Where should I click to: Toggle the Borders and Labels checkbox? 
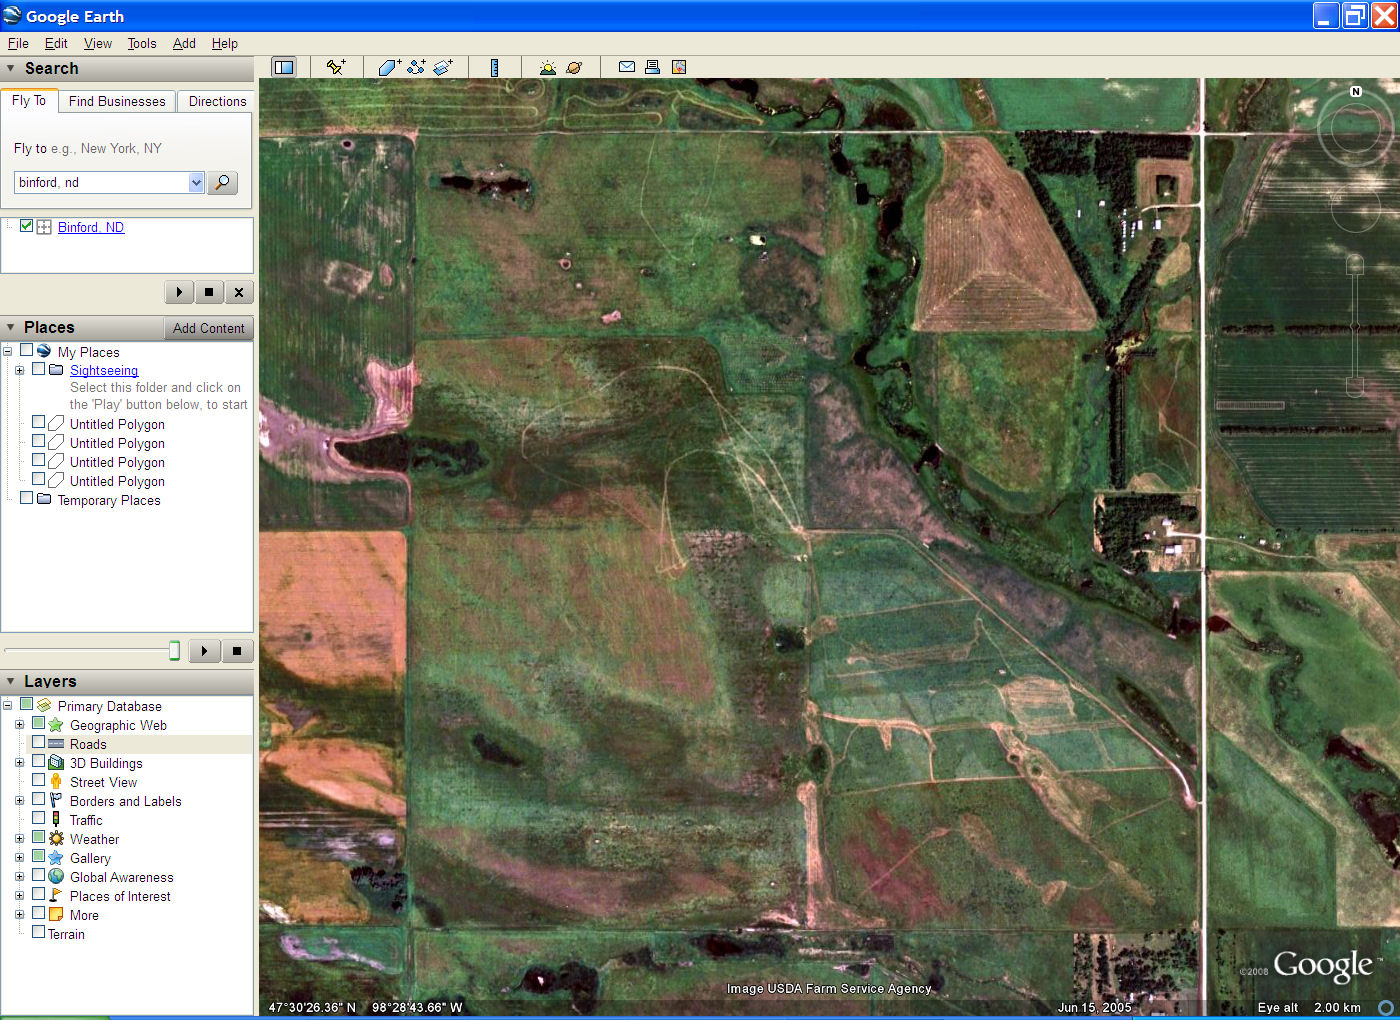(x=38, y=800)
